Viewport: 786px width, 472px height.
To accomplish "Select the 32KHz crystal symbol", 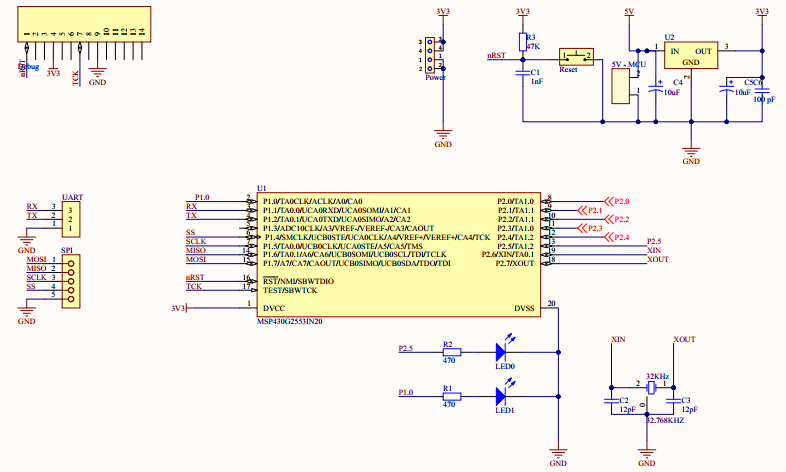I will coord(651,387).
